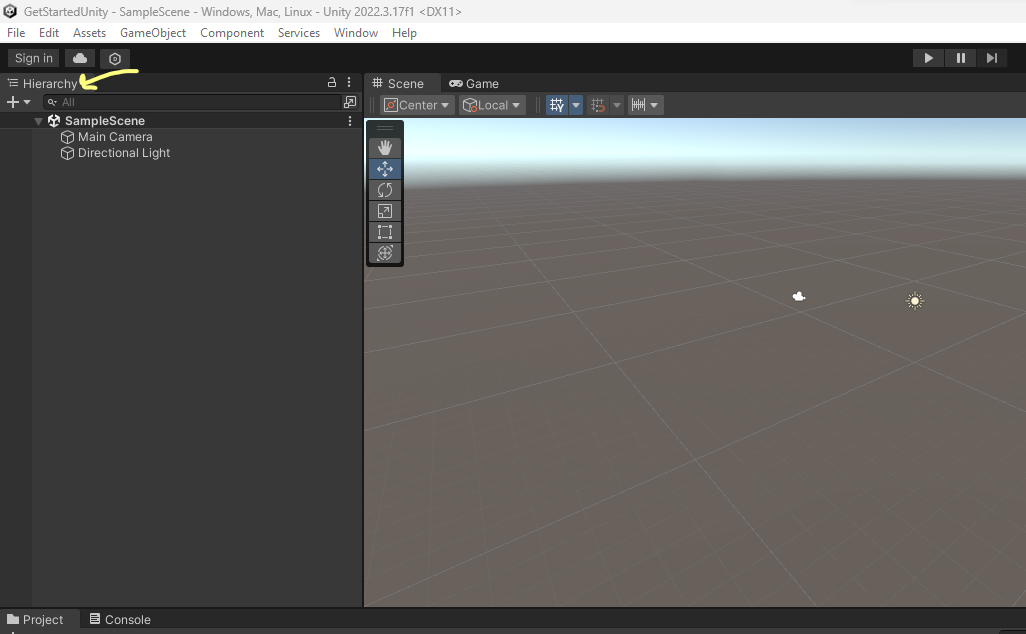Open the File menu
1026x634 pixels.
[16, 33]
